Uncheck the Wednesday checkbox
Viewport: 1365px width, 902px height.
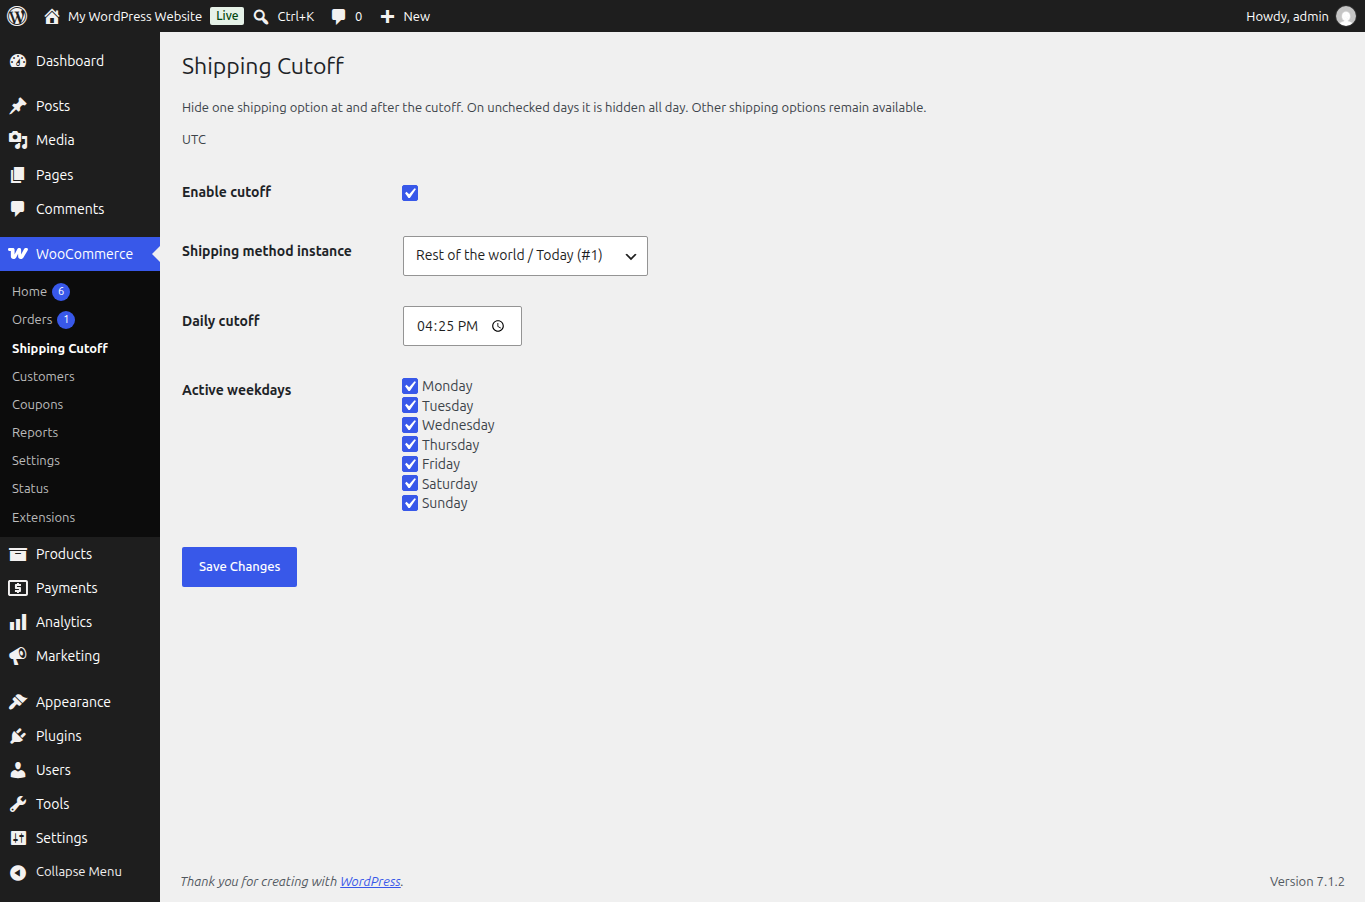pos(410,425)
